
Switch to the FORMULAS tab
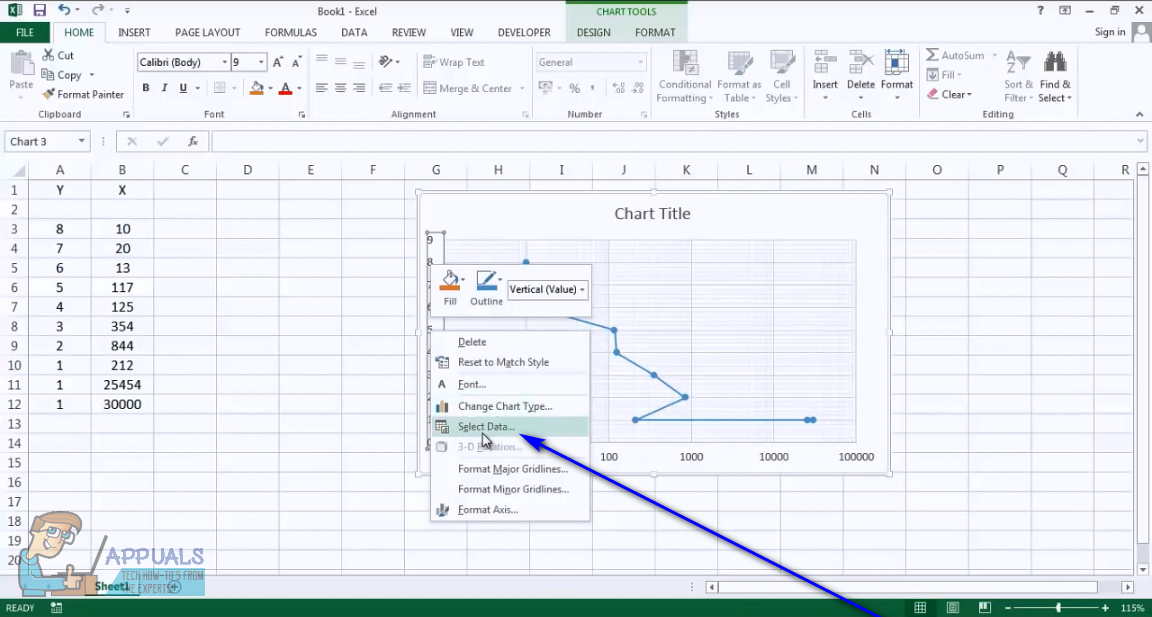coord(291,32)
